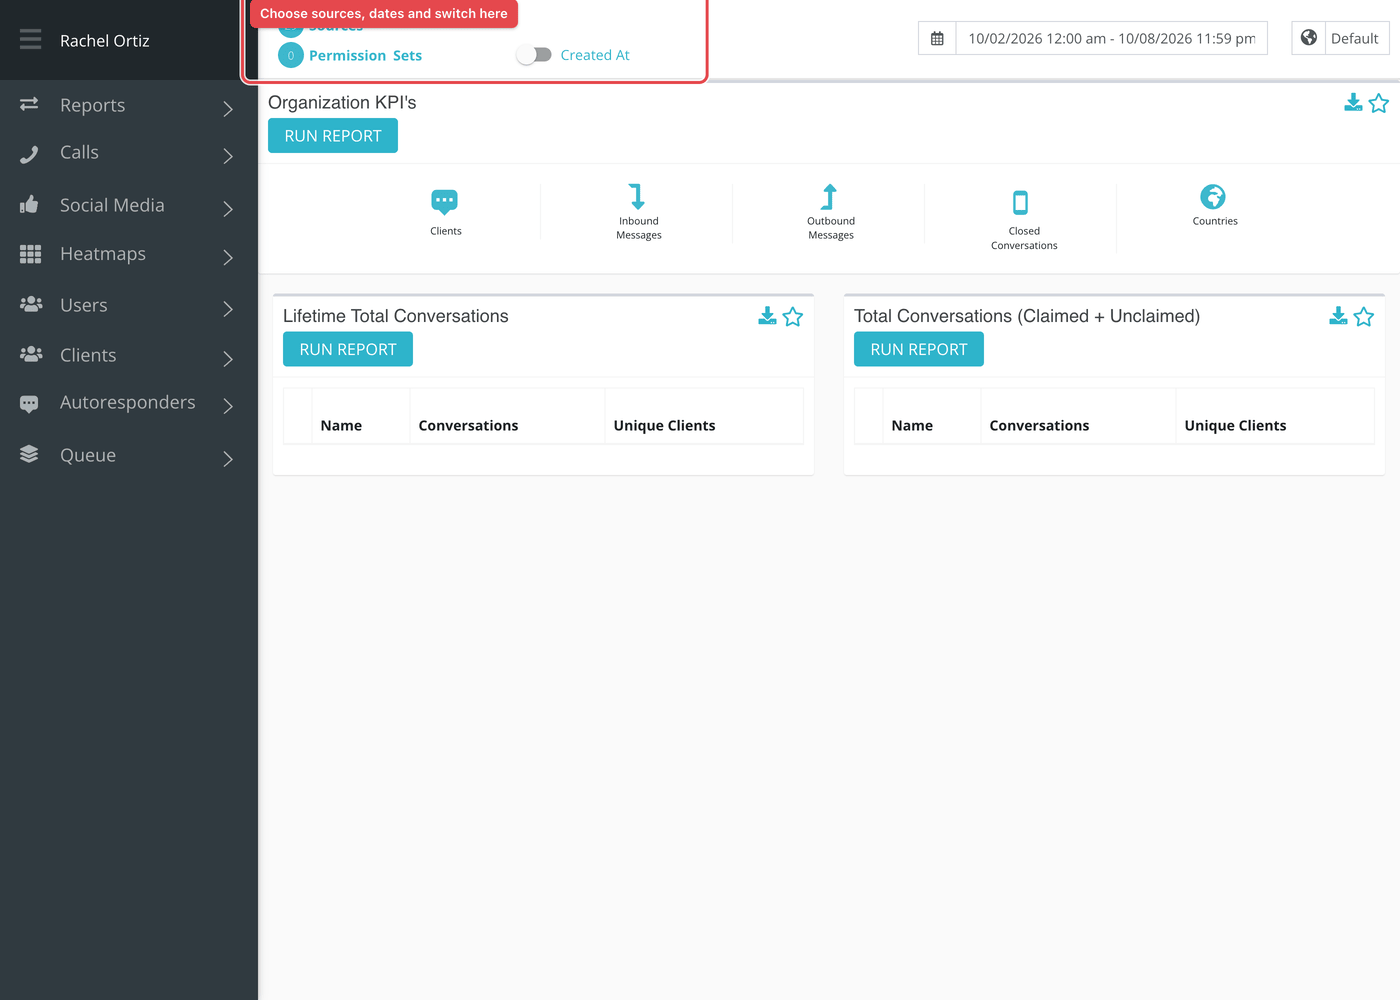Download the Organization KPI's report
This screenshot has width=1400, height=1000.
pyautogui.click(x=1353, y=103)
